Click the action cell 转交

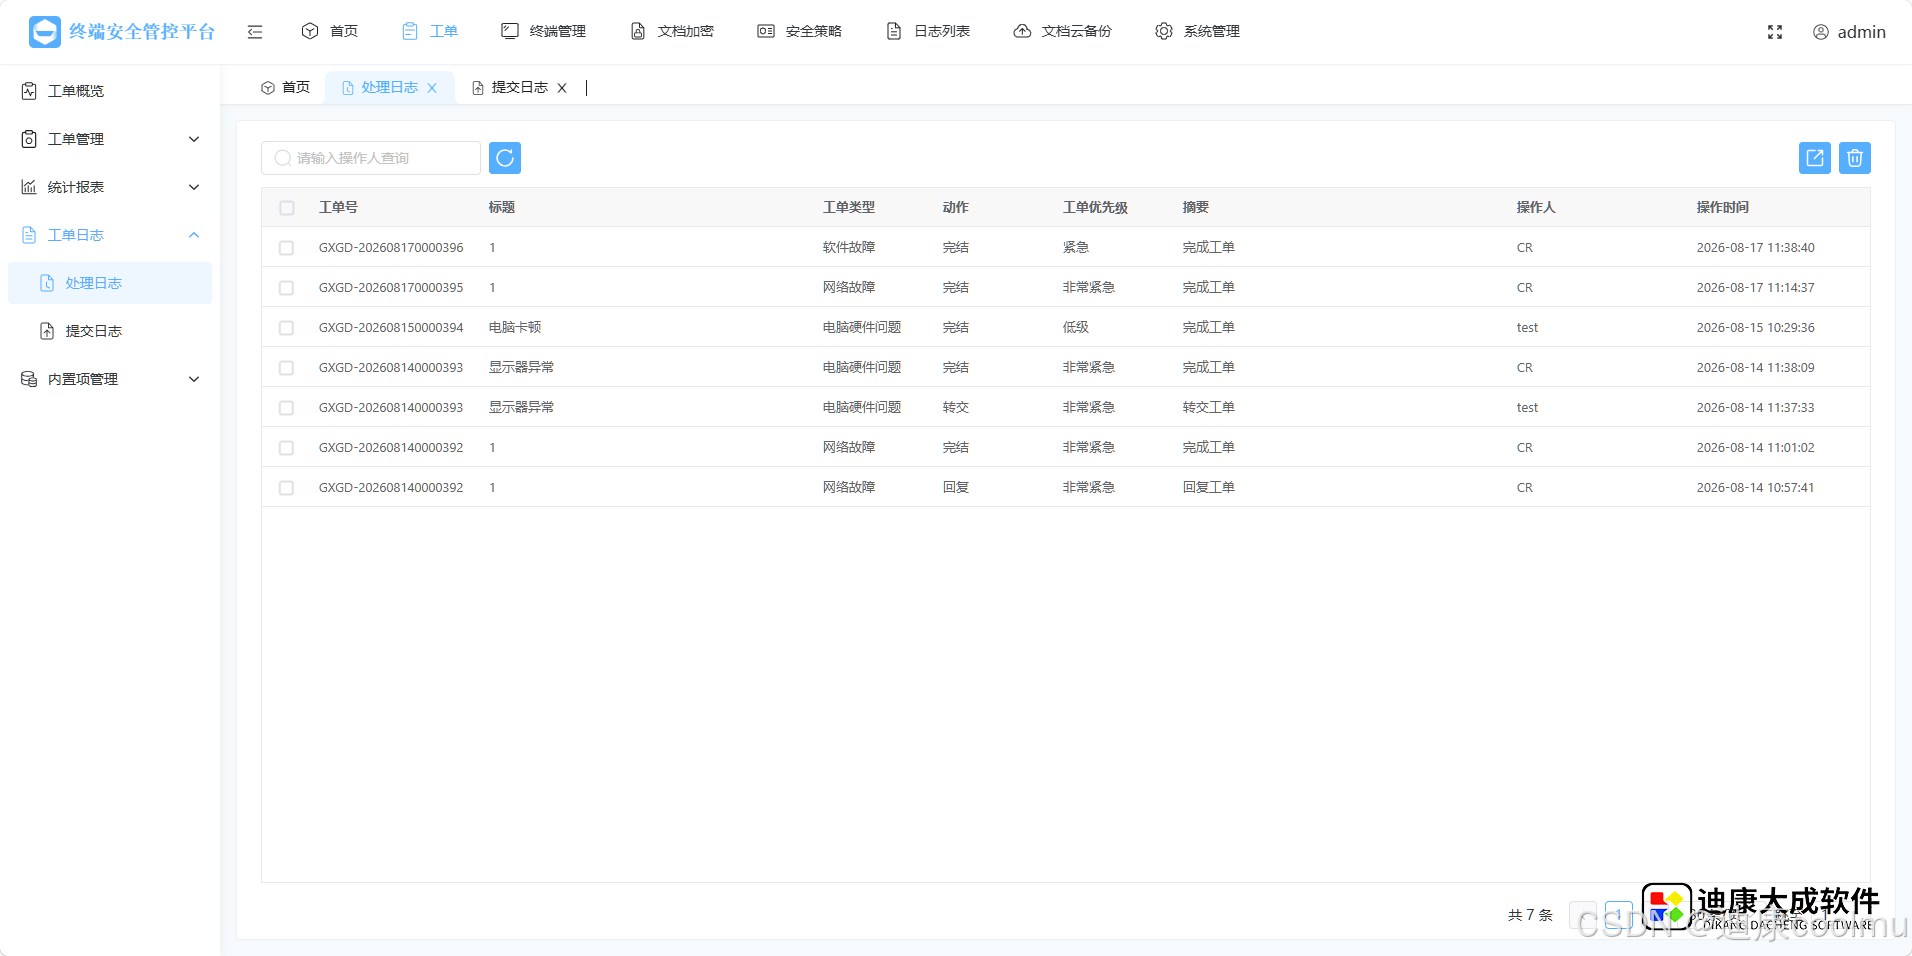956,407
